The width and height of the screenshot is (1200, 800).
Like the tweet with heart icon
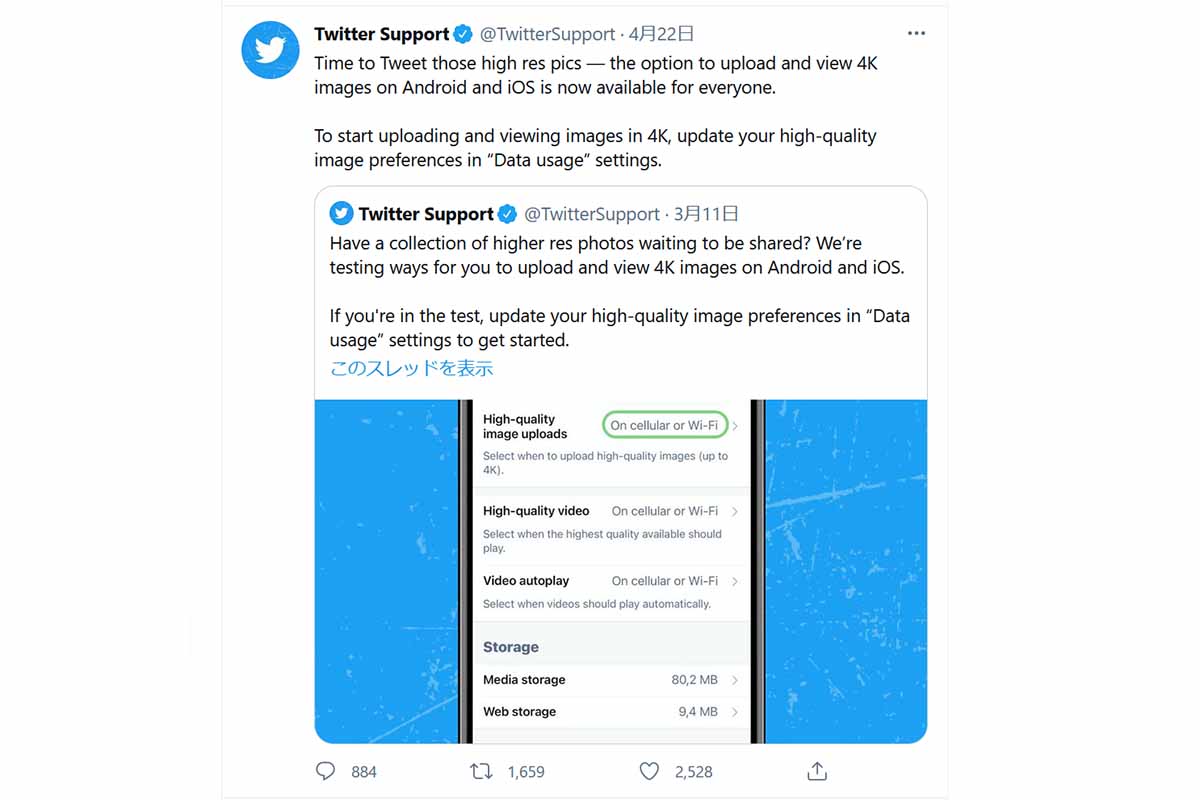tap(649, 771)
